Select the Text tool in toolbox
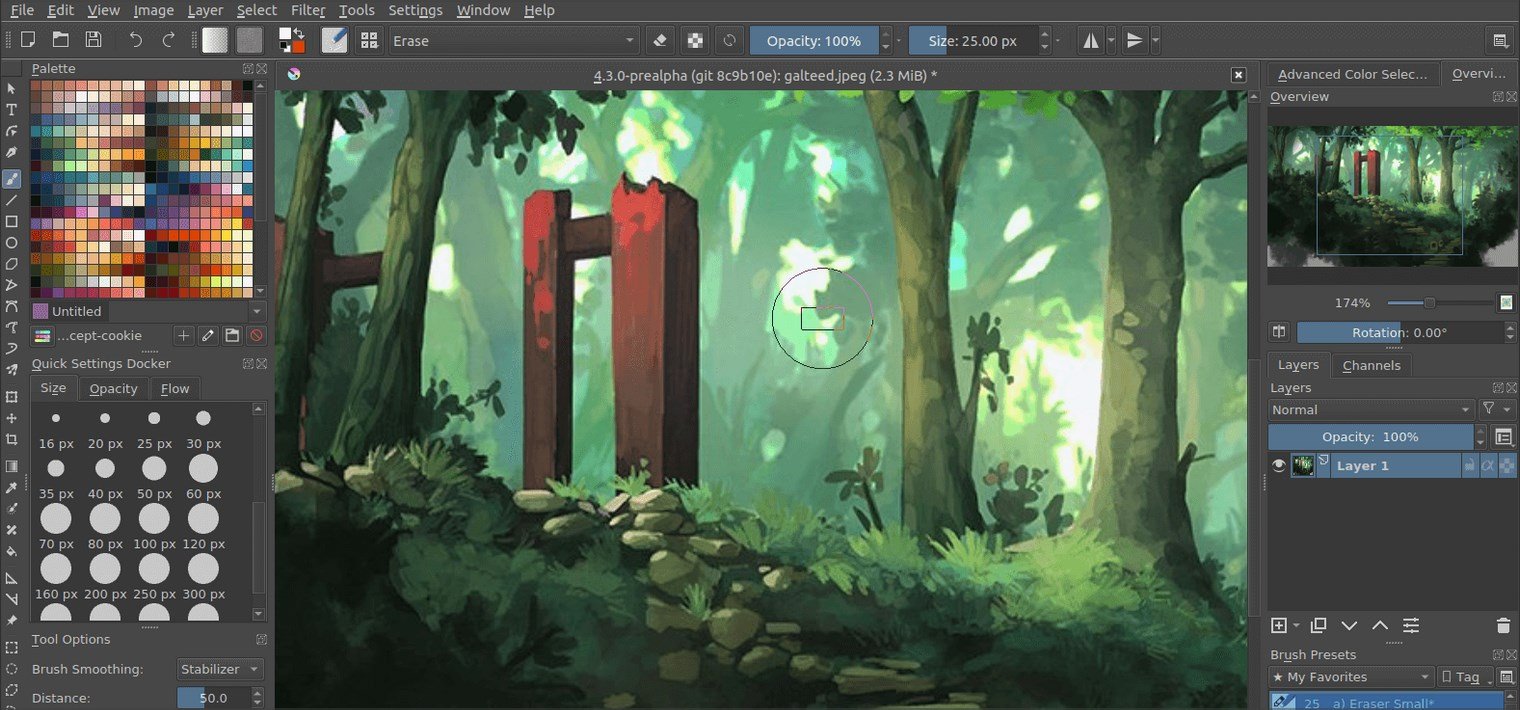 coord(12,110)
